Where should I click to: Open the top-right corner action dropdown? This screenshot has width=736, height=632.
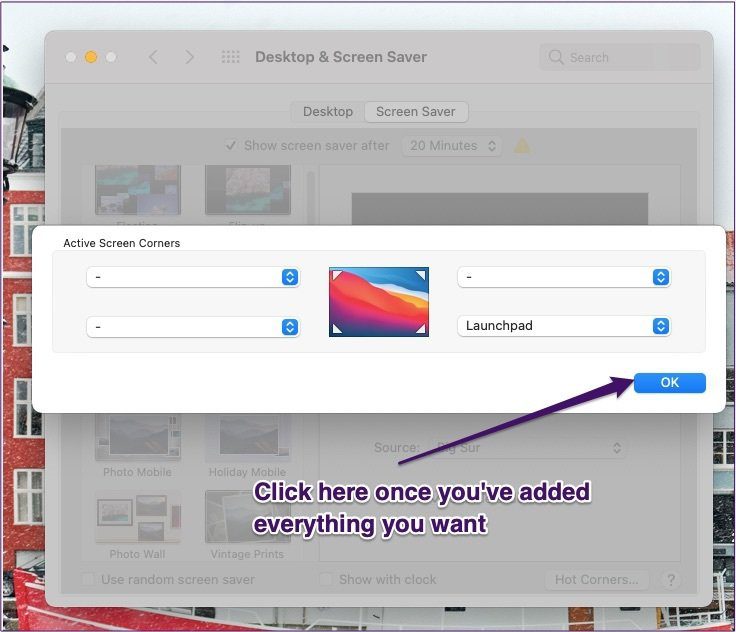(x=564, y=277)
